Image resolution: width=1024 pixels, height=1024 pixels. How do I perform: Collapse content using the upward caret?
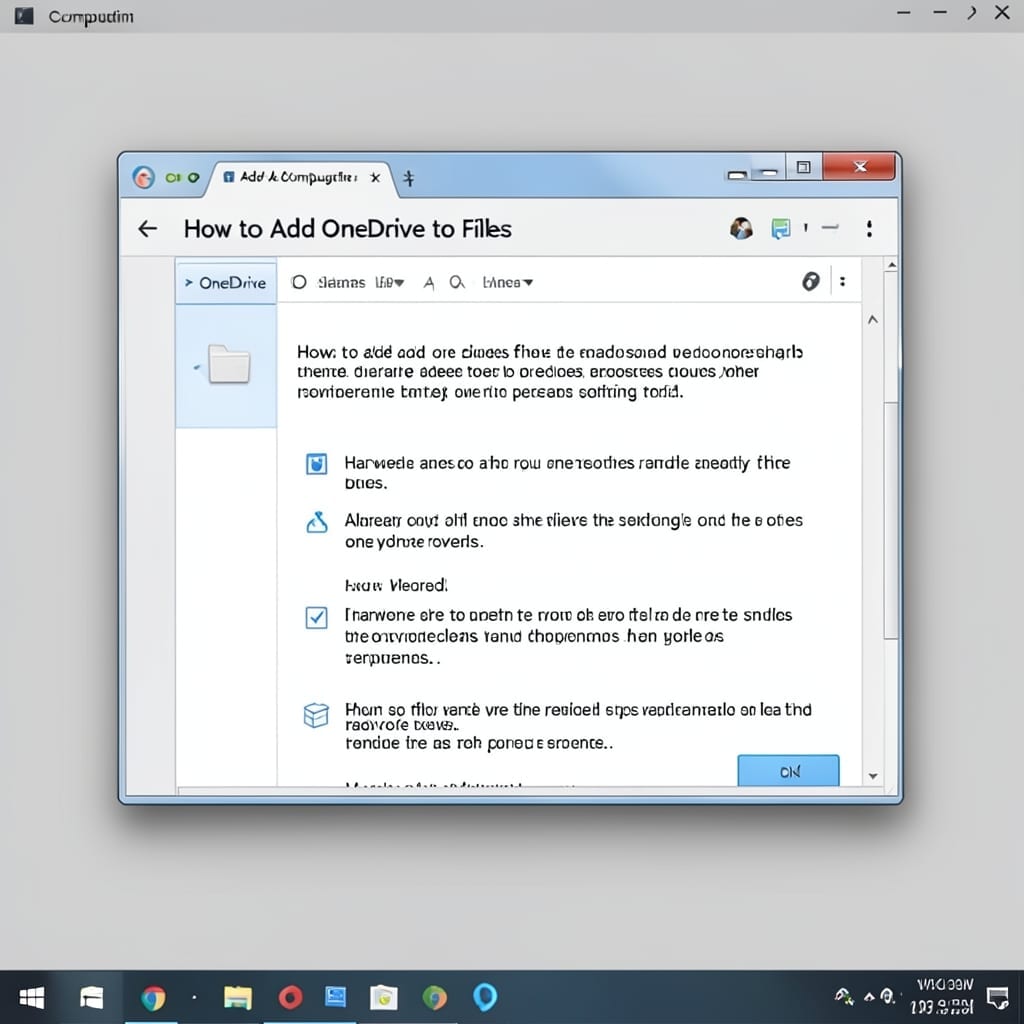tap(872, 320)
